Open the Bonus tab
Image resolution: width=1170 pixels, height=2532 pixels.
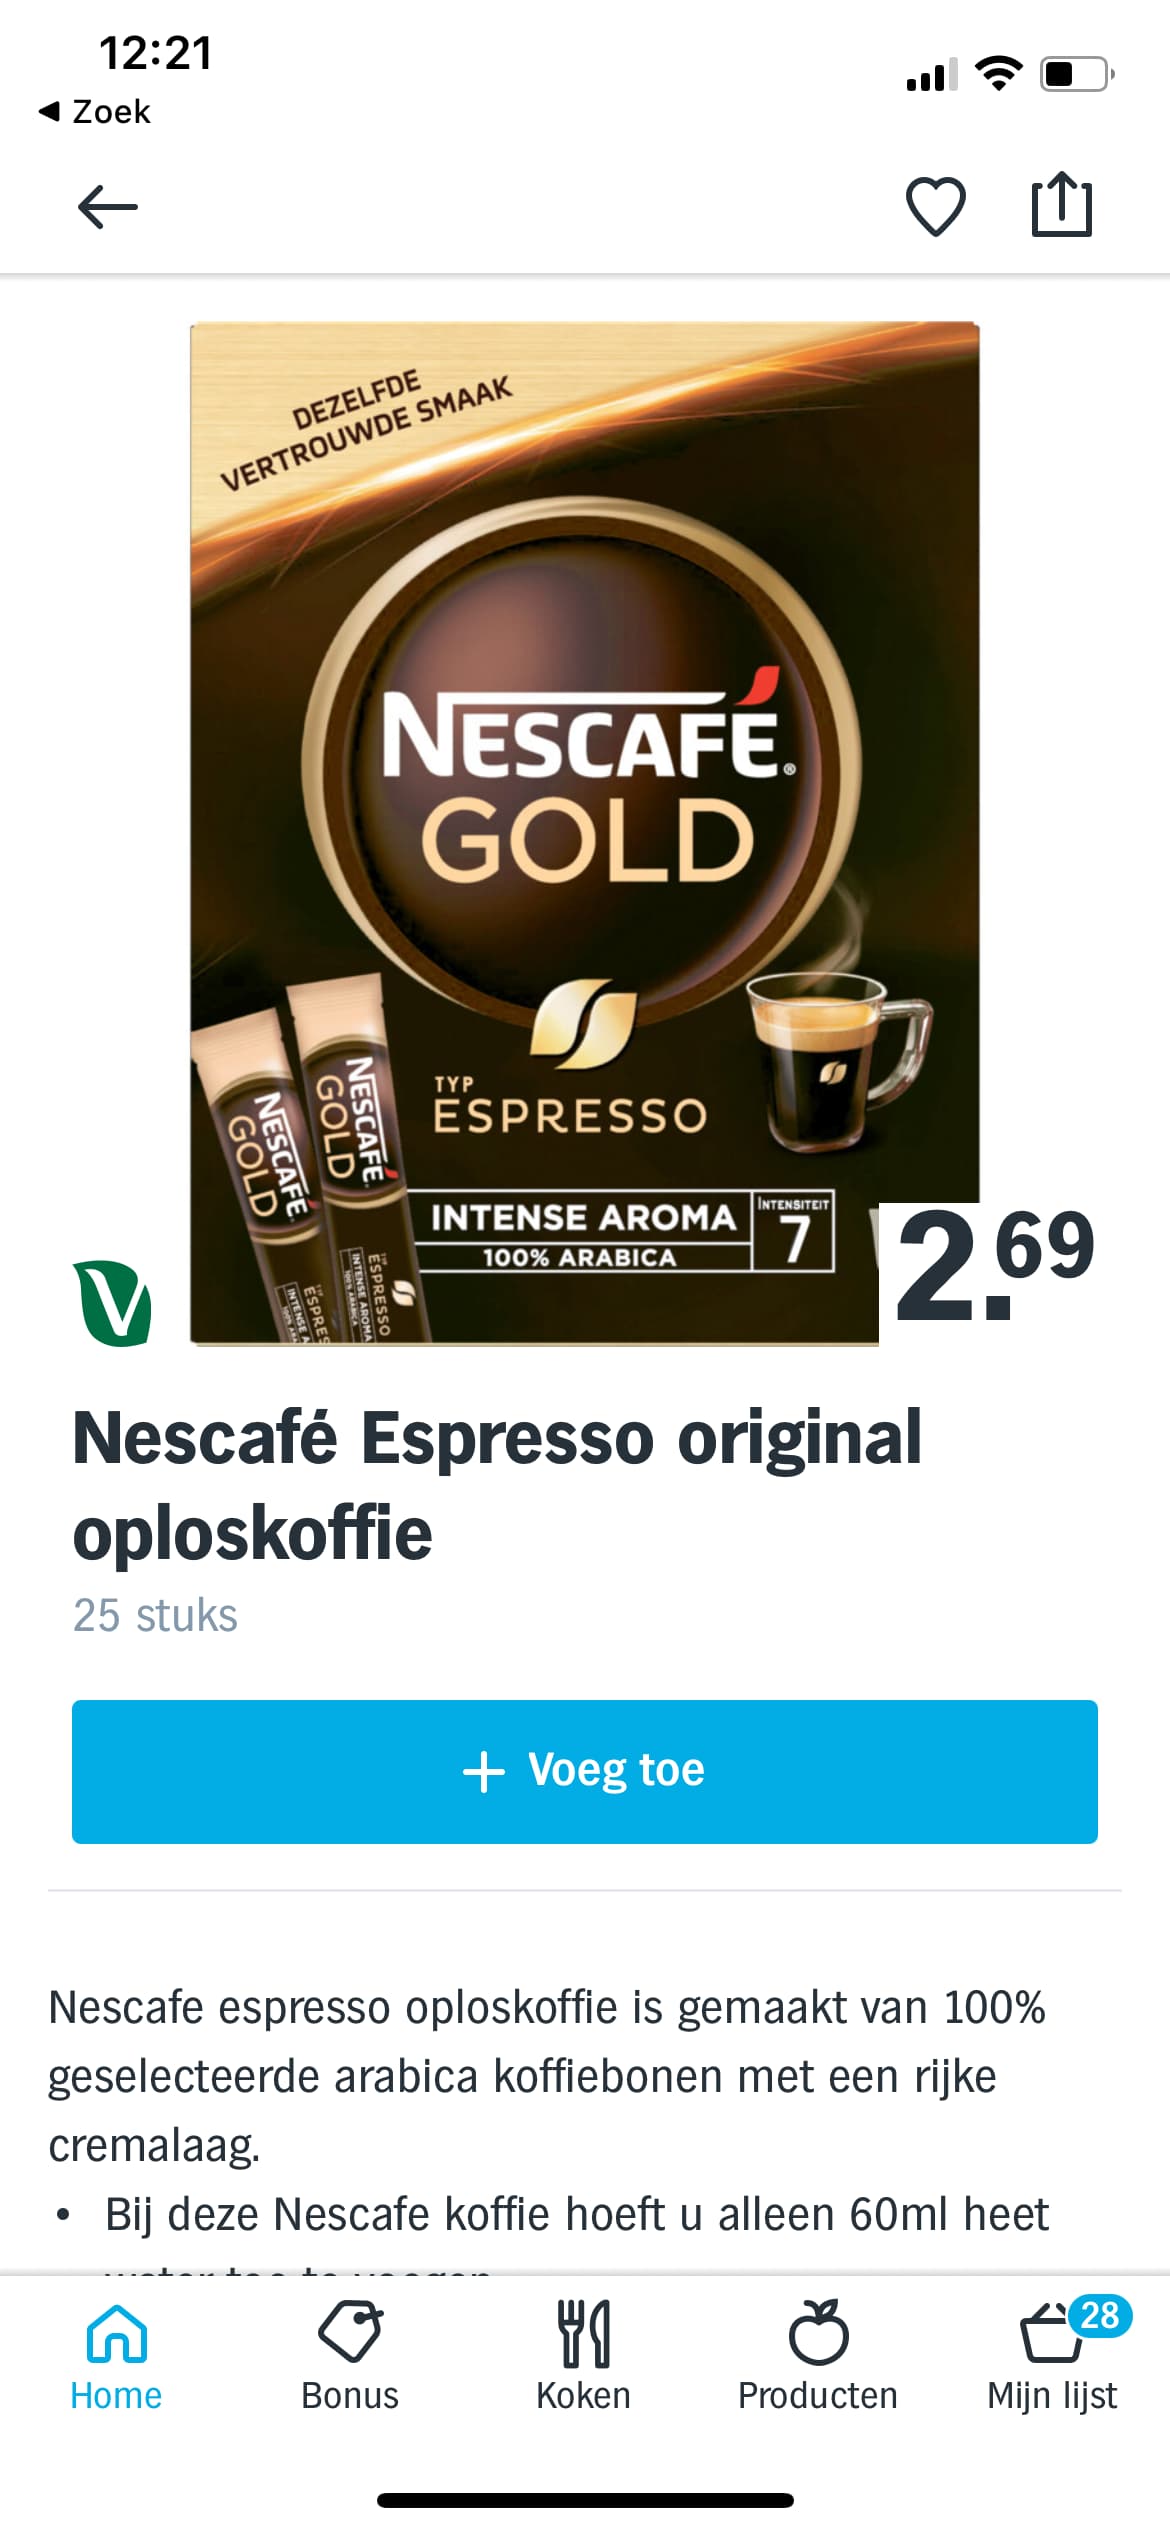350,2356
